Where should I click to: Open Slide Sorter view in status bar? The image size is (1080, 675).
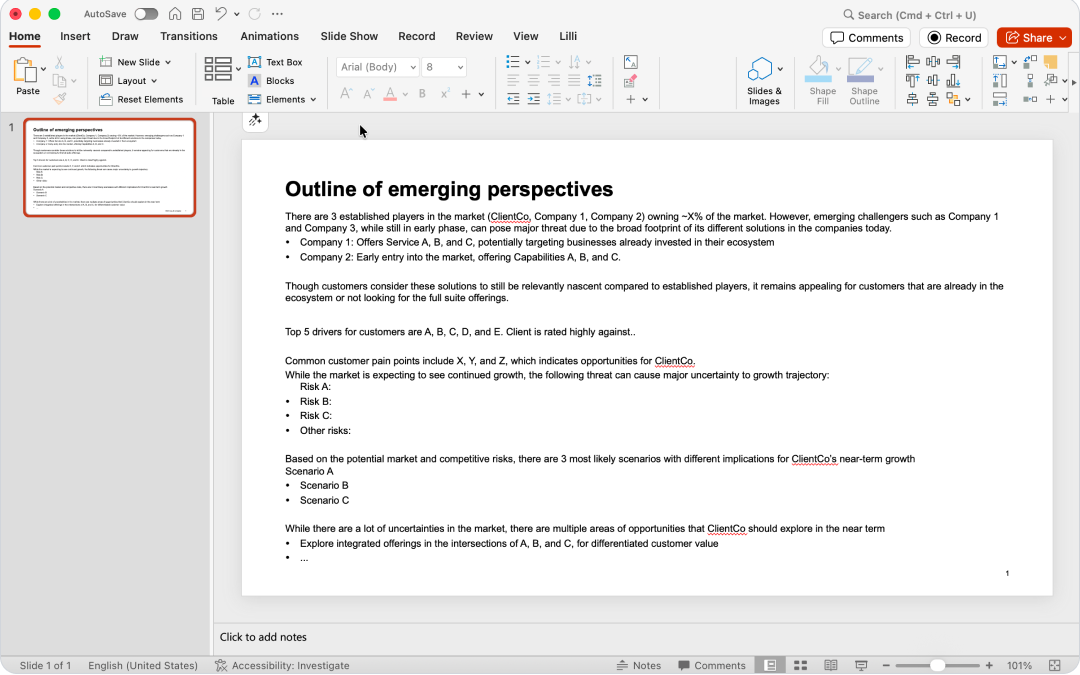(800, 665)
